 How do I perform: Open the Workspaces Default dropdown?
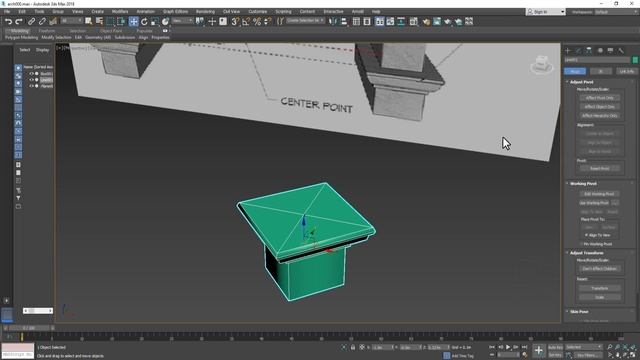pyautogui.click(x=616, y=12)
